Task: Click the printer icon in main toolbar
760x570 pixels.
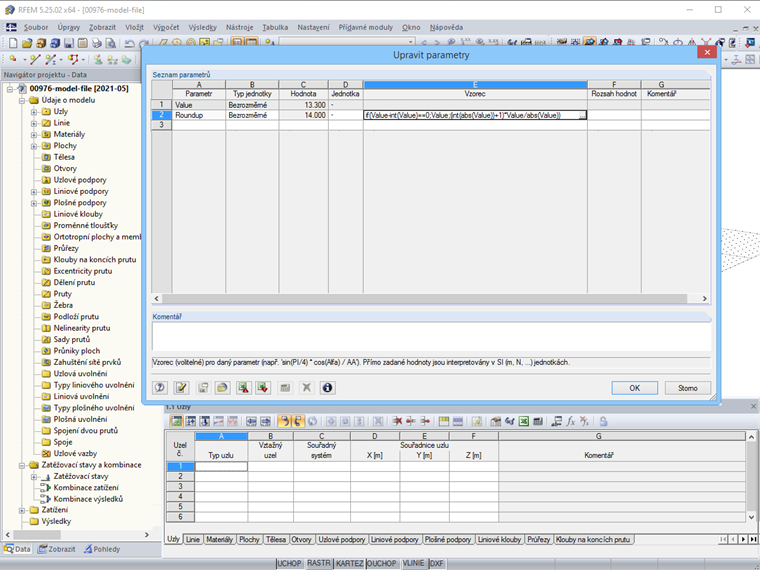Action: click(x=96, y=43)
